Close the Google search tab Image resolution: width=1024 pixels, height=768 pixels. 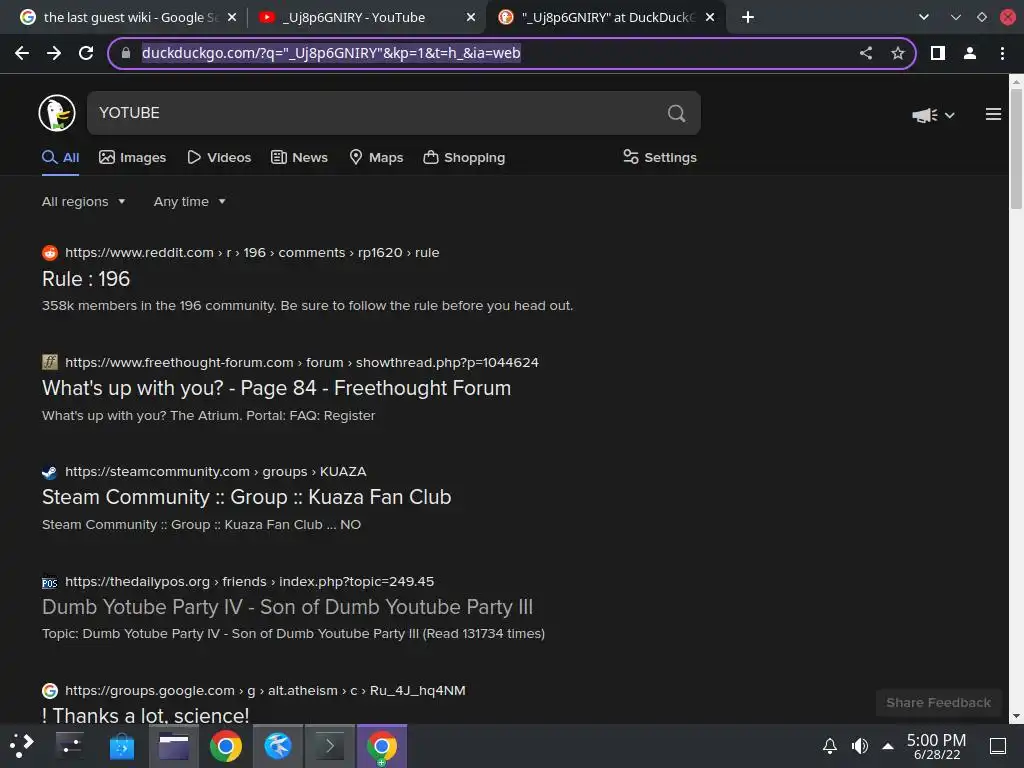click(x=232, y=18)
